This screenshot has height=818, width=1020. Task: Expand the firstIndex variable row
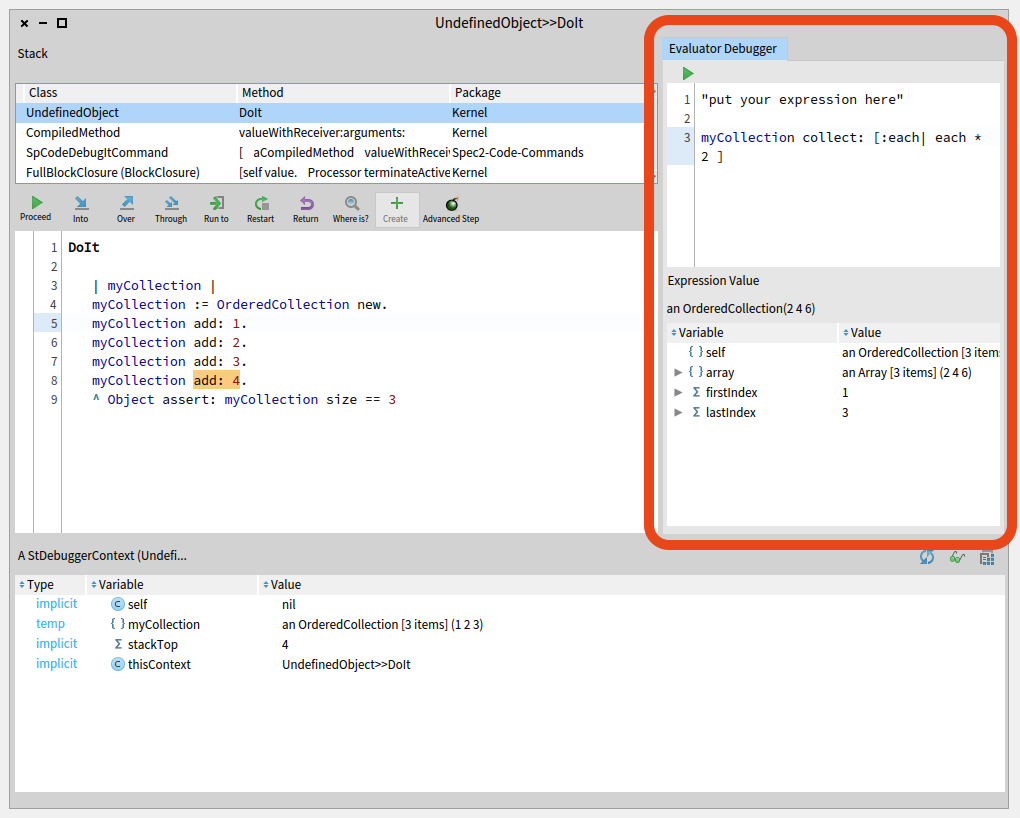click(680, 393)
